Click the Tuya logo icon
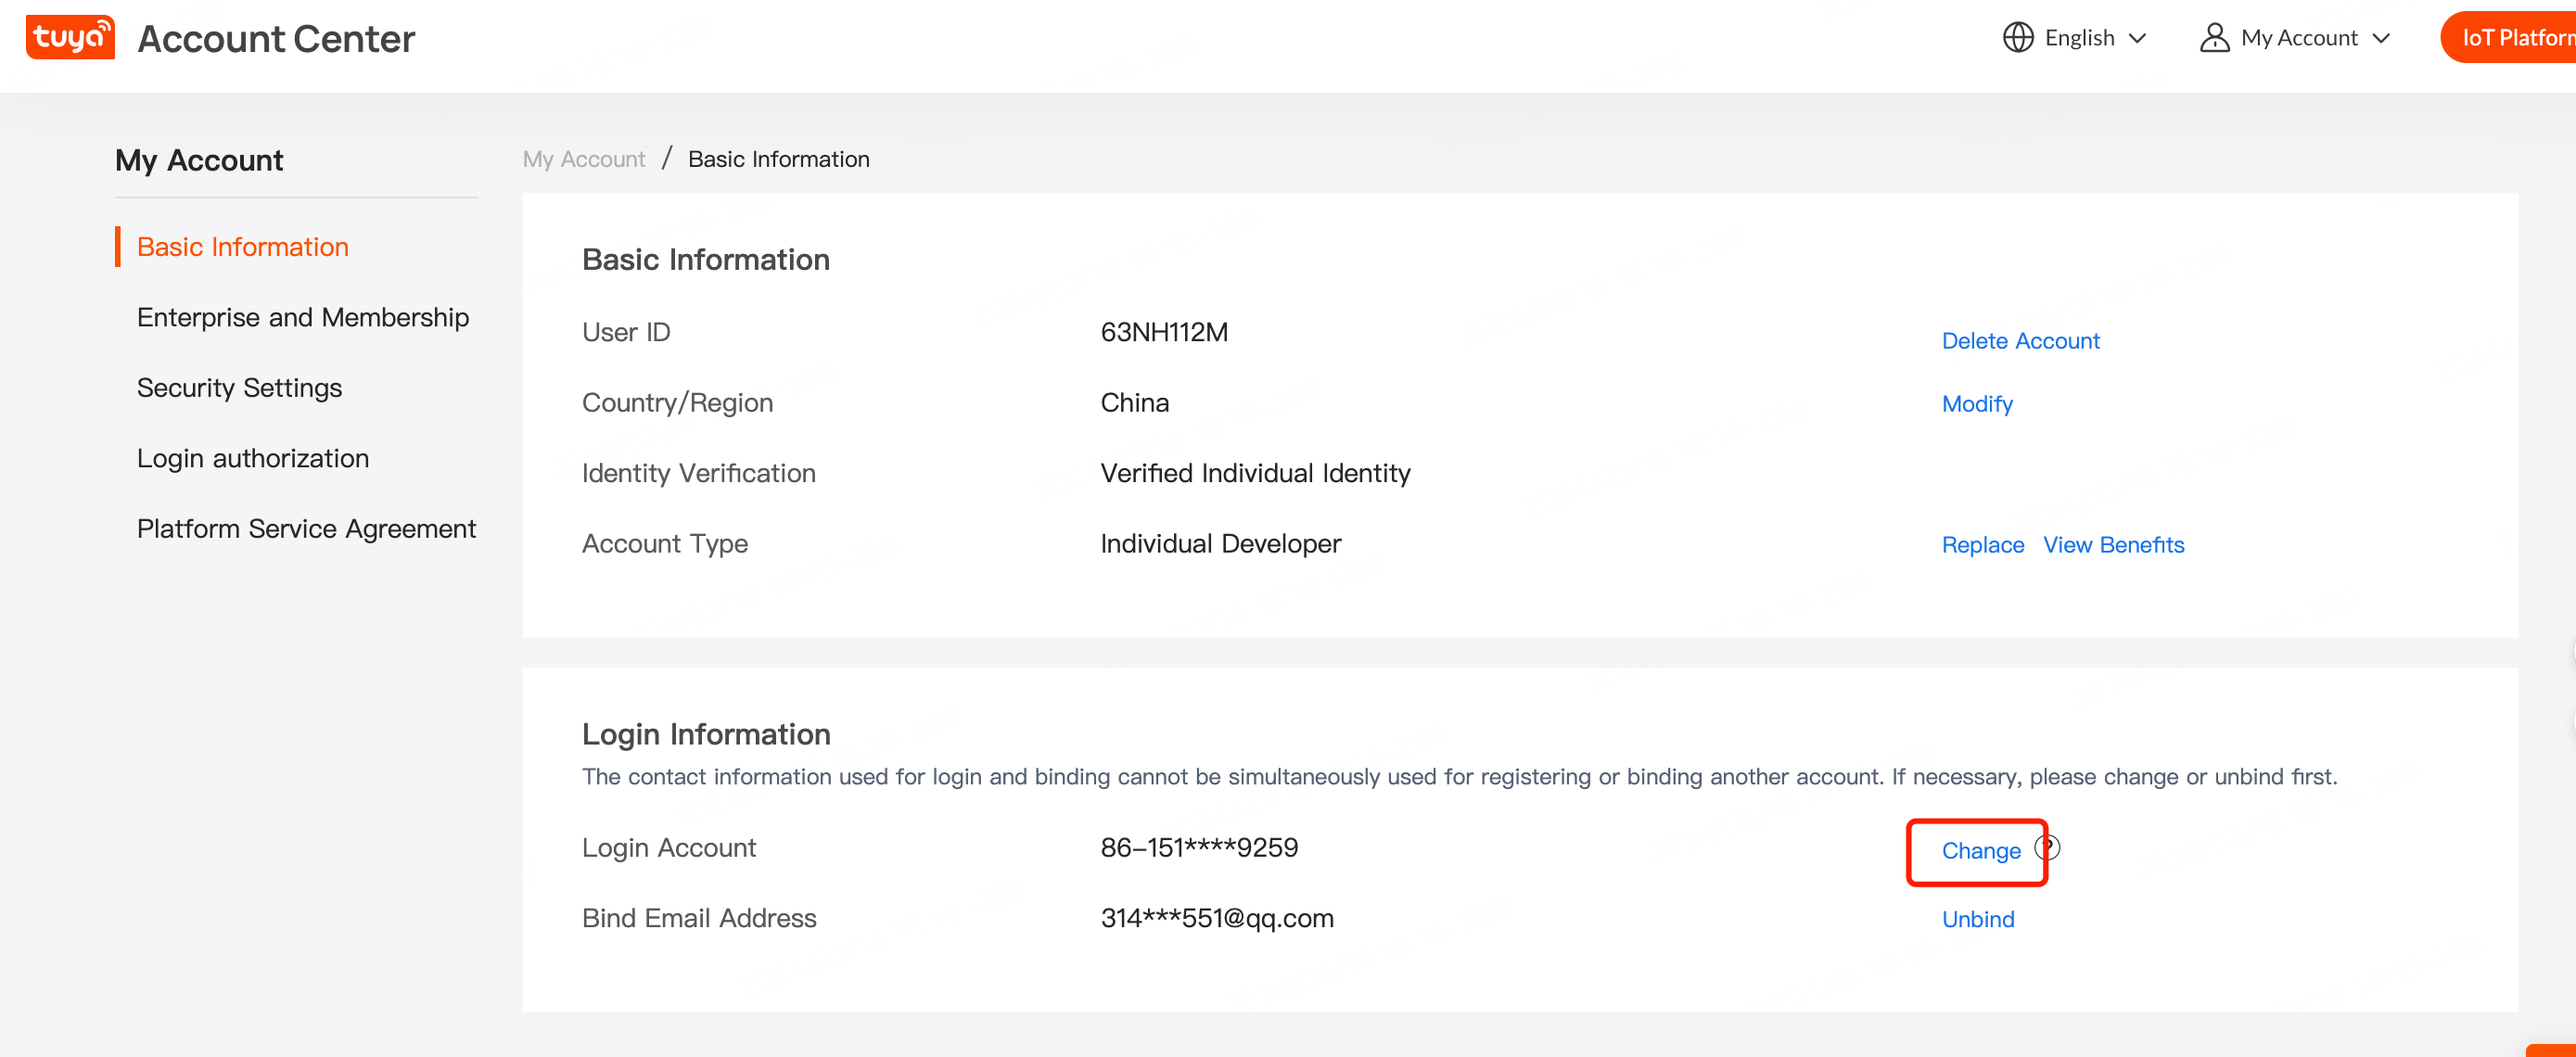 pyautogui.click(x=70, y=38)
